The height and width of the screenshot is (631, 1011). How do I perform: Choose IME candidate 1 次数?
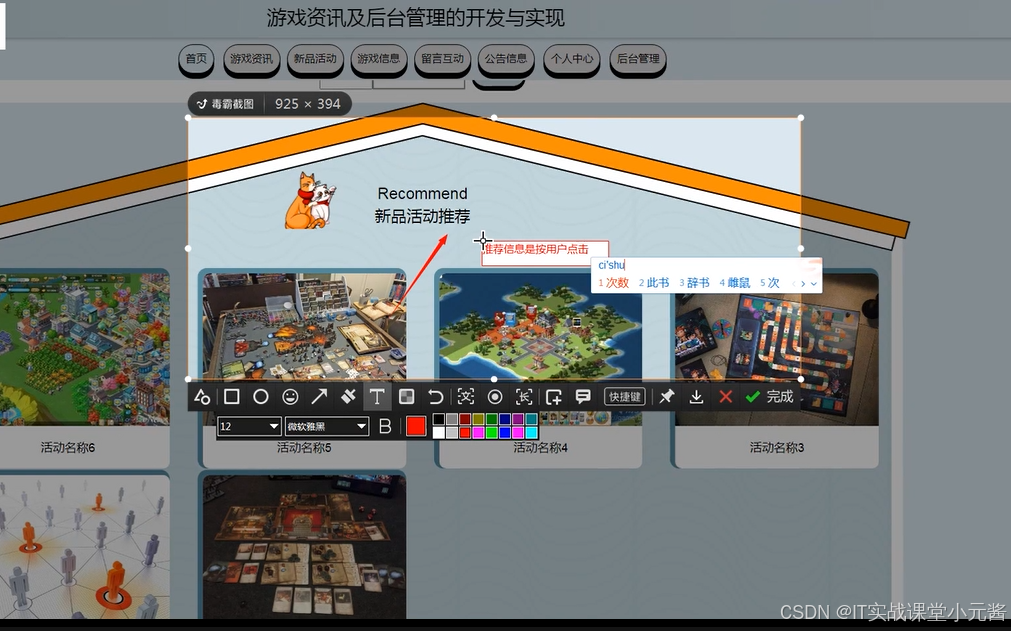(613, 283)
